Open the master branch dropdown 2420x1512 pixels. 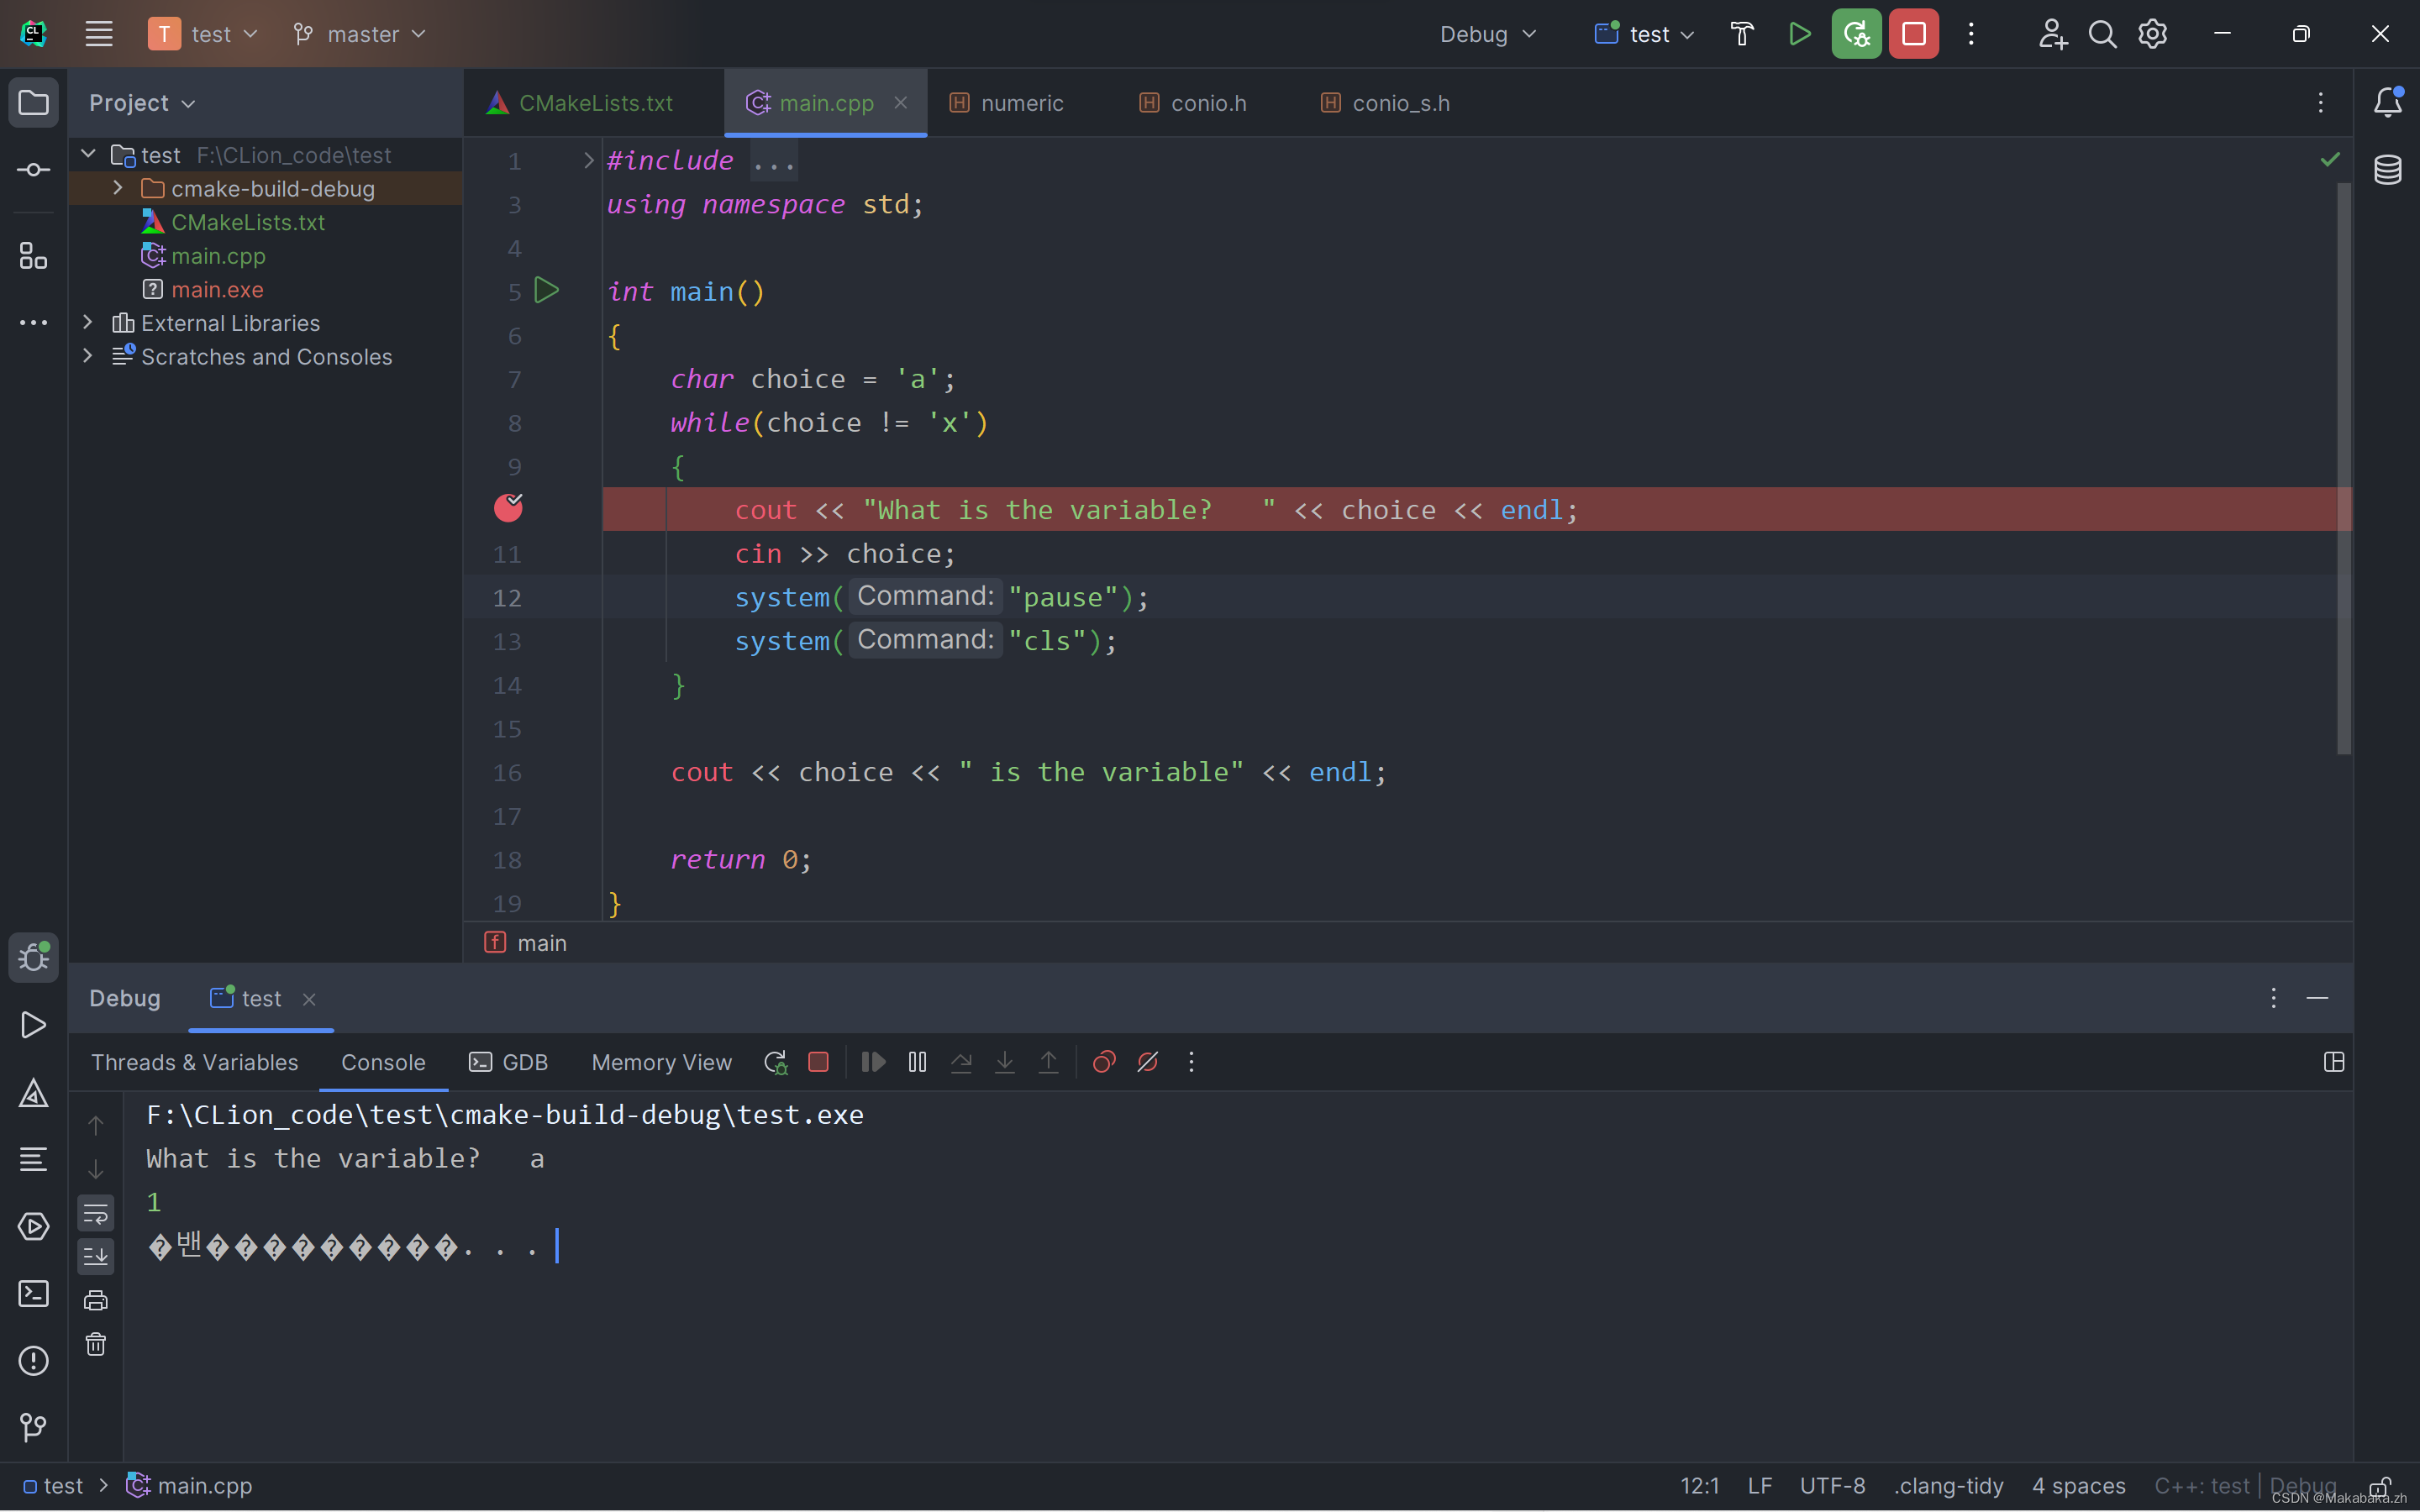pyautogui.click(x=358, y=33)
